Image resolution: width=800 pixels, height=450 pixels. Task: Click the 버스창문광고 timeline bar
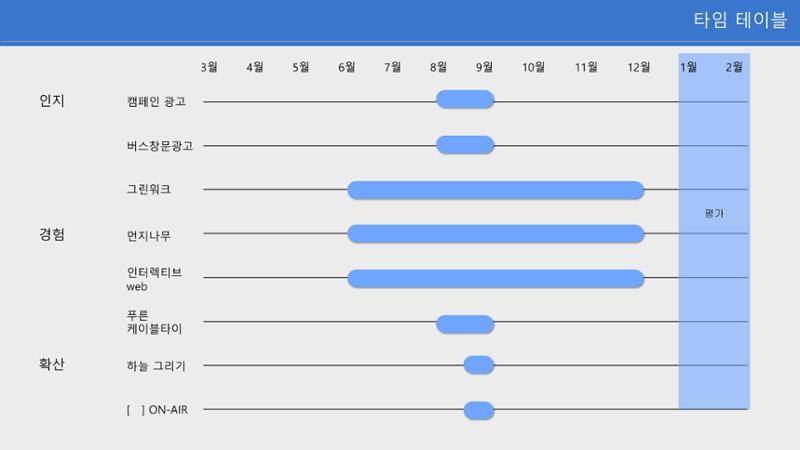click(465, 145)
